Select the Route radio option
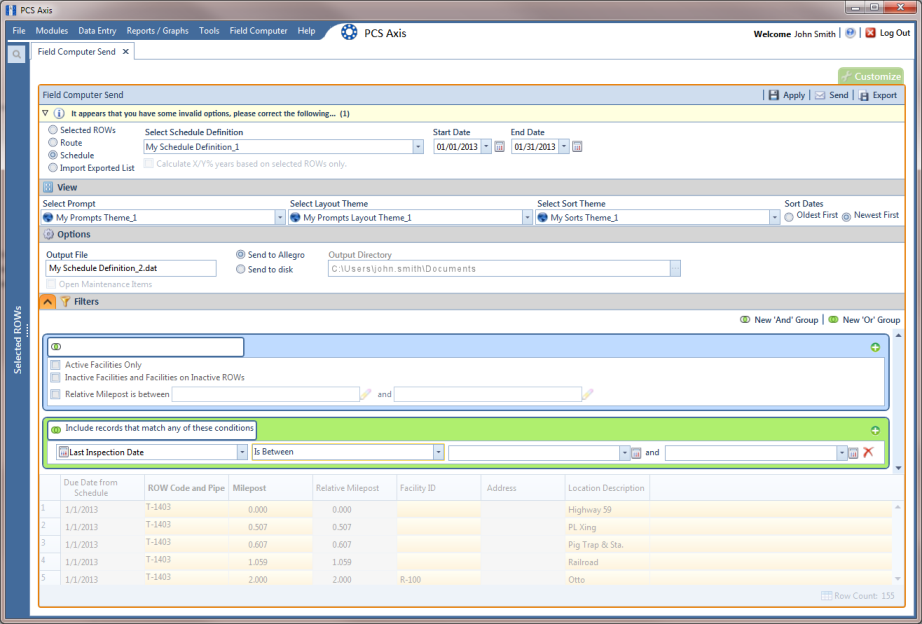922x624 pixels. click(x=53, y=142)
